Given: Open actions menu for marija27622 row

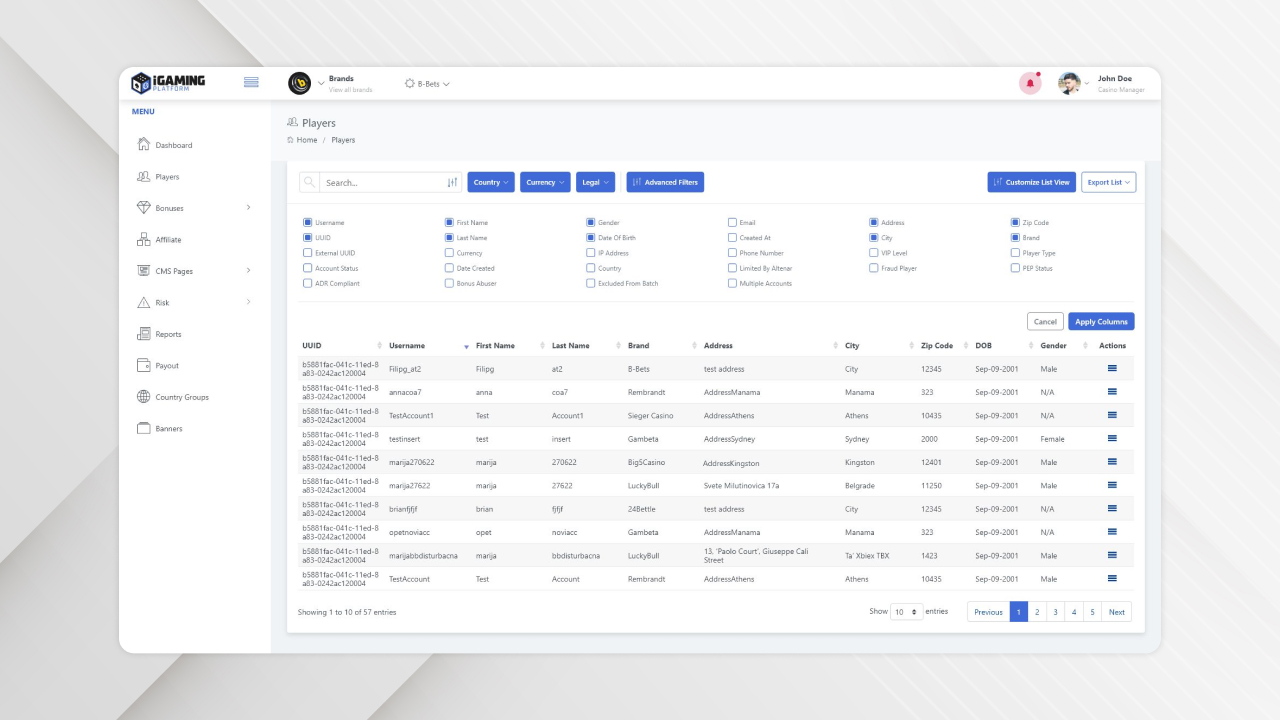Looking at the screenshot, I should pos(1112,485).
